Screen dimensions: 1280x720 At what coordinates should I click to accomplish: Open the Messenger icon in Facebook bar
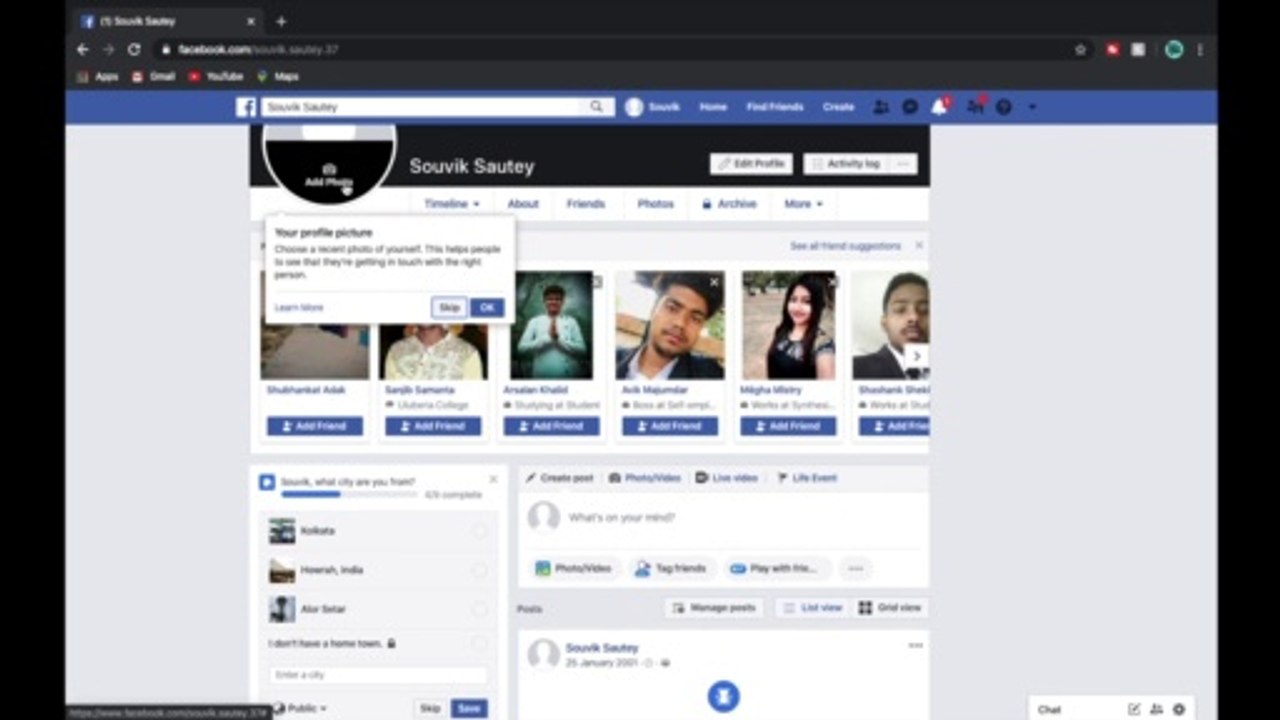[910, 107]
